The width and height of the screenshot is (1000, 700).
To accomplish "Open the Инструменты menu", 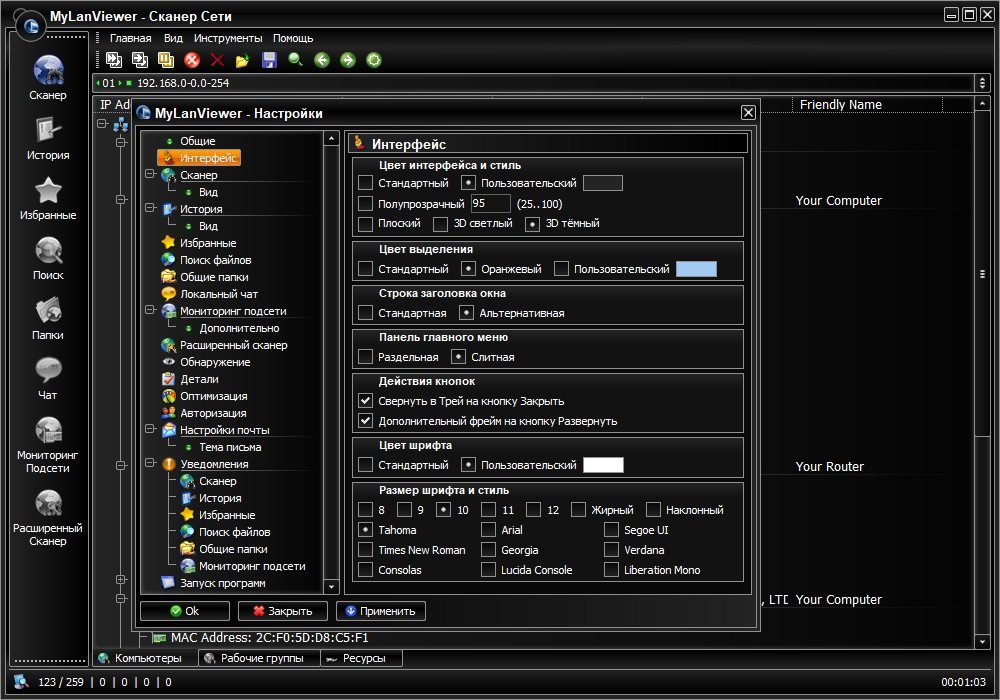I will point(227,38).
